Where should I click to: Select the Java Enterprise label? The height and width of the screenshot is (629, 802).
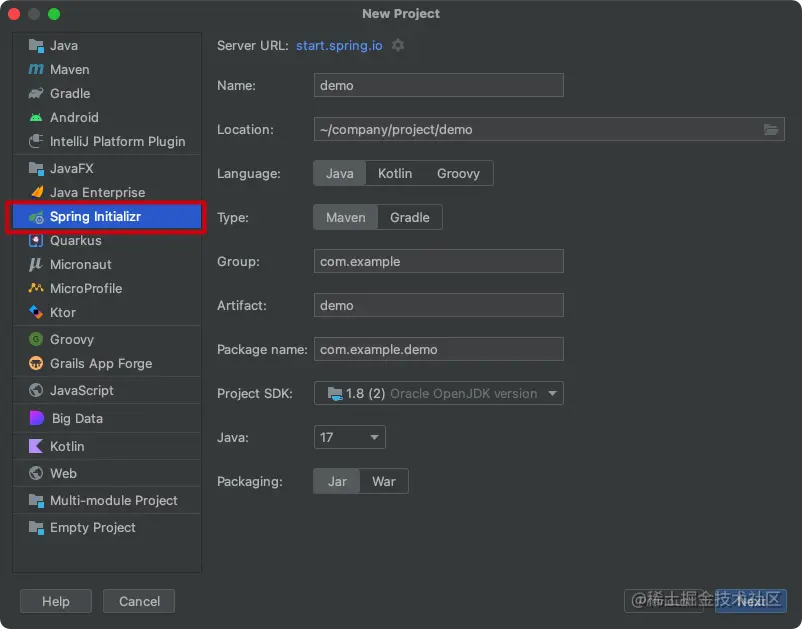tap(98, 193)
